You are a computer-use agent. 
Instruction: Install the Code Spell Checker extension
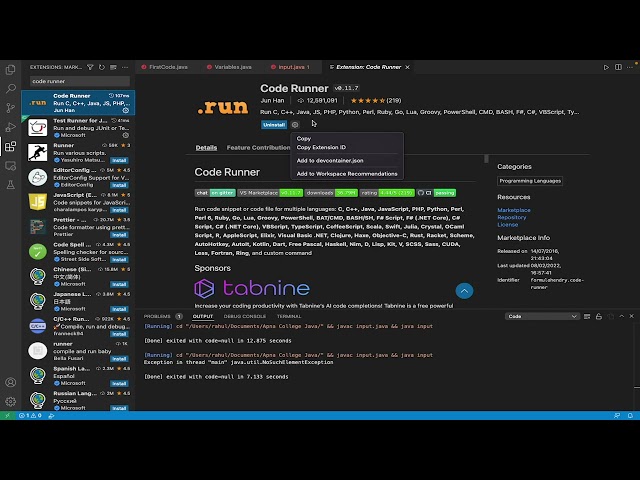point(119,260)
